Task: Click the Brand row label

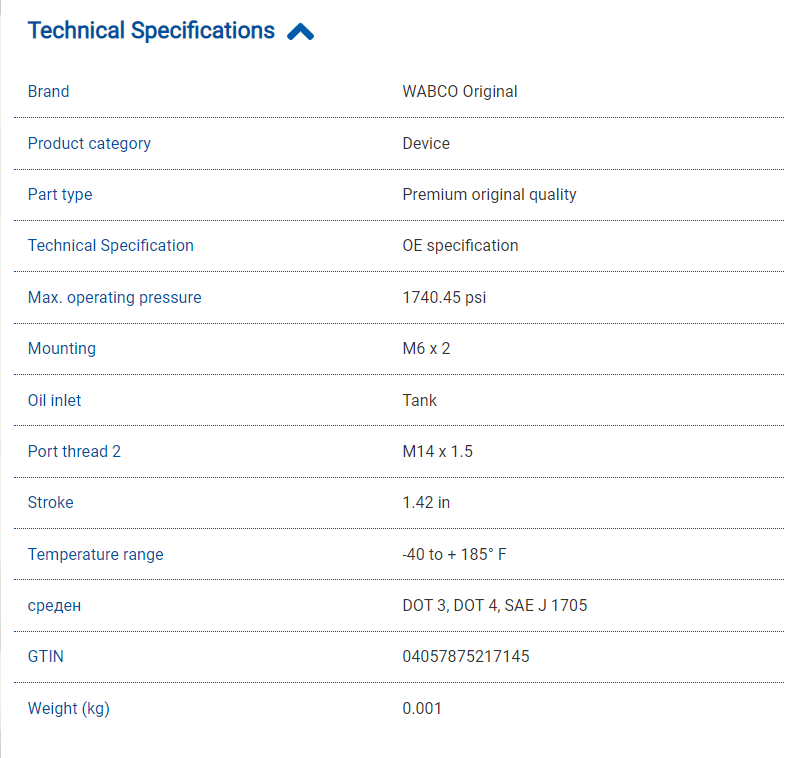Action: click(49, 92)
